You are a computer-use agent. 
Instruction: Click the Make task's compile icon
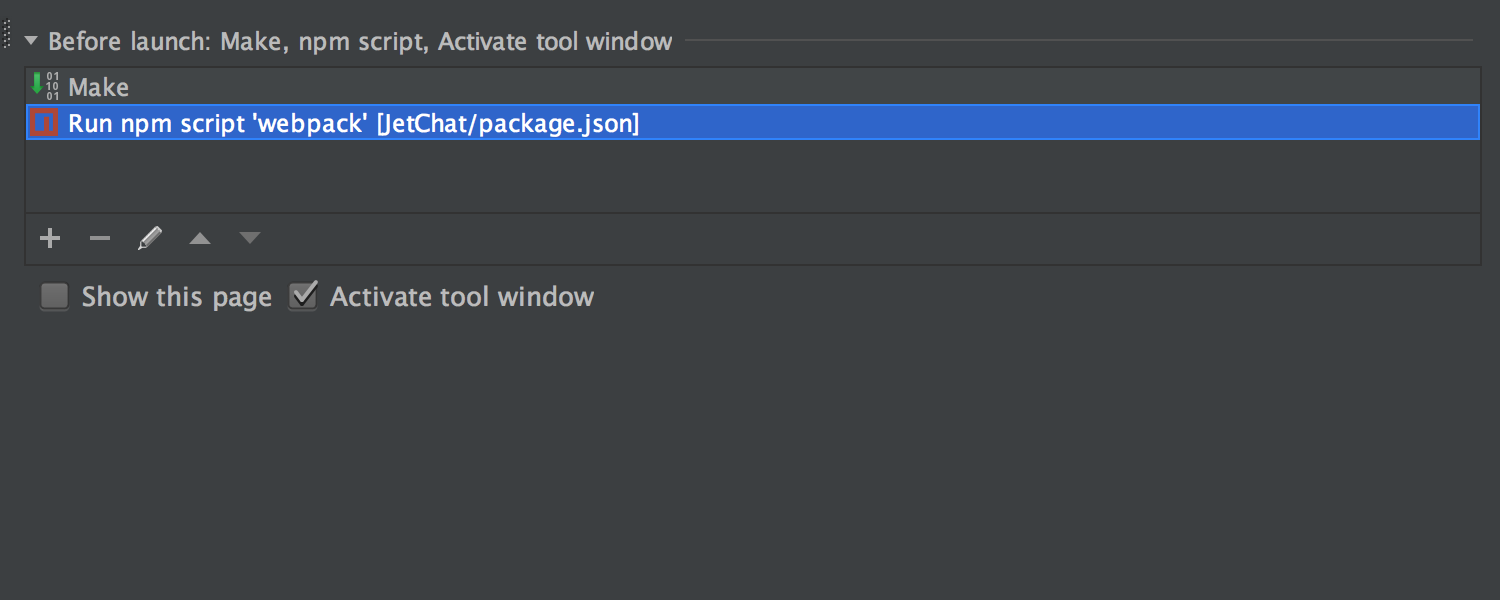click(43, 87)
